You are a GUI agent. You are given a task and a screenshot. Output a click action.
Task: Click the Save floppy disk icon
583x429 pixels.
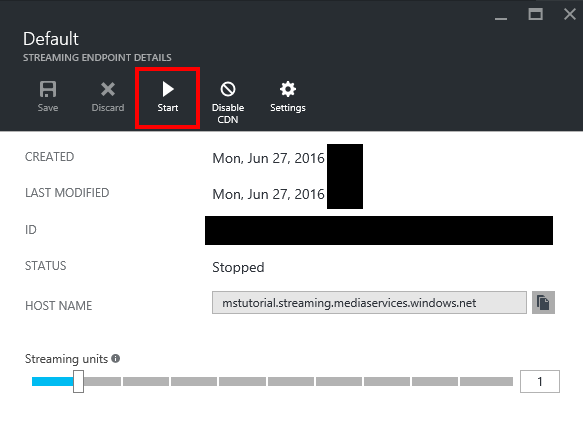pyautogui.click(x=48, y=89)
